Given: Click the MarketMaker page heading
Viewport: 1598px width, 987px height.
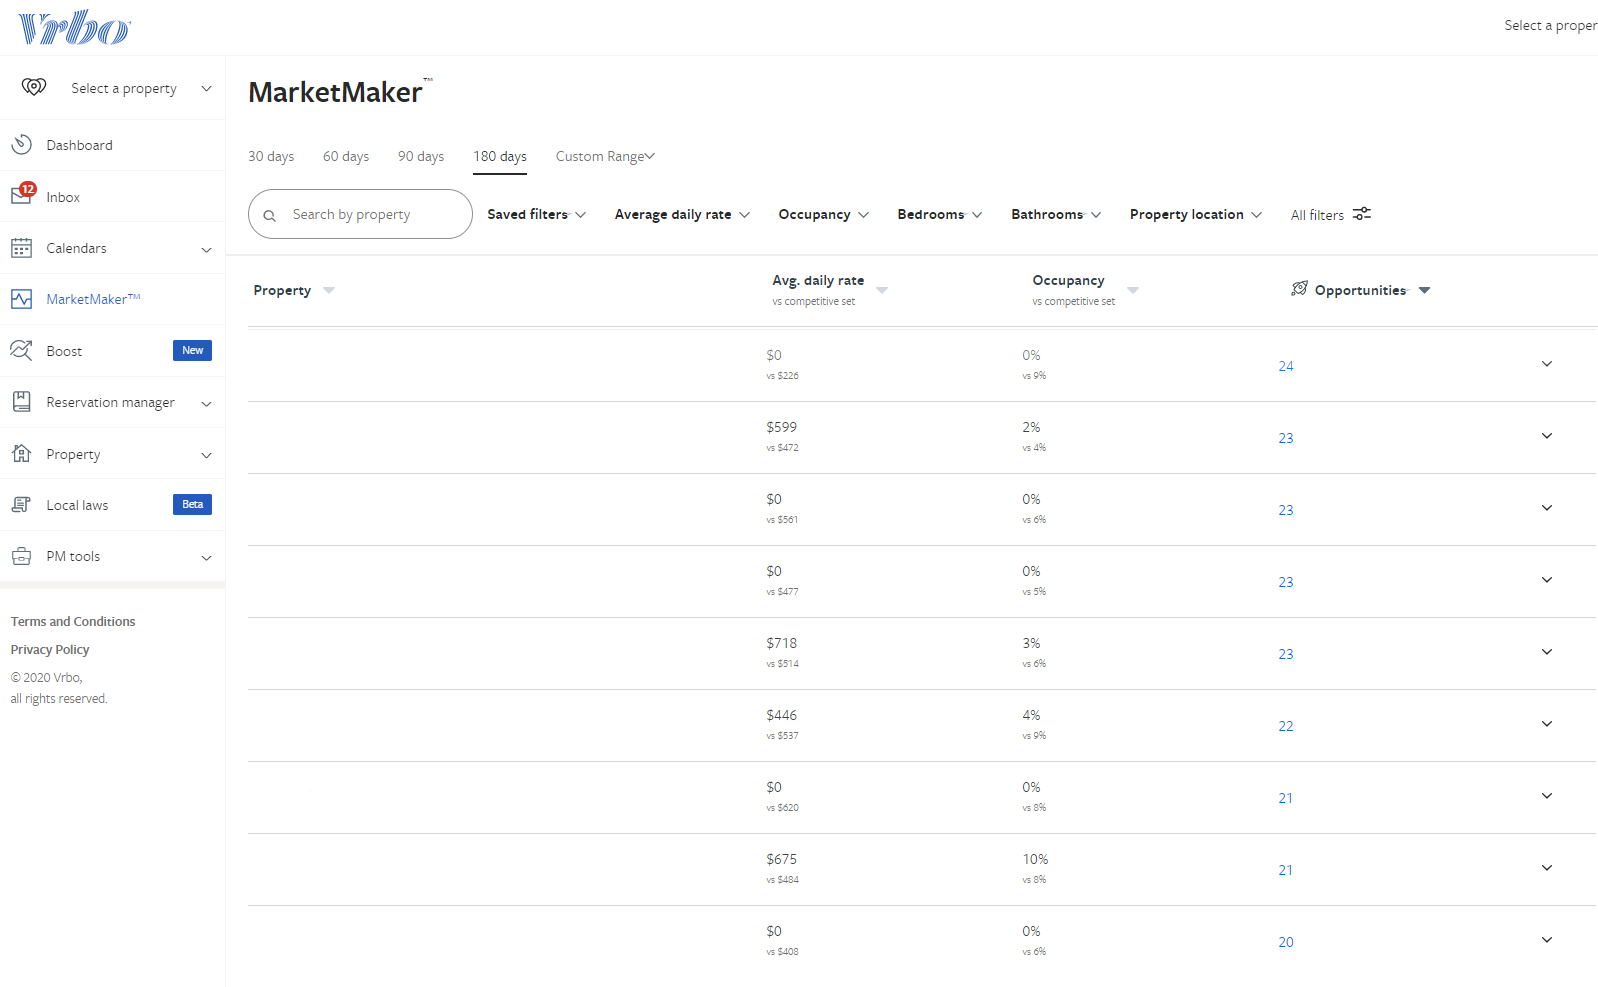Looking at the screenshot, I should 340,92.
